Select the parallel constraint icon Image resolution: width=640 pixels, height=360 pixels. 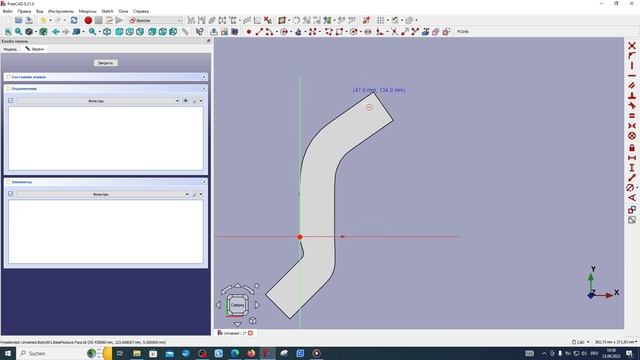click(x=632, y=85)
